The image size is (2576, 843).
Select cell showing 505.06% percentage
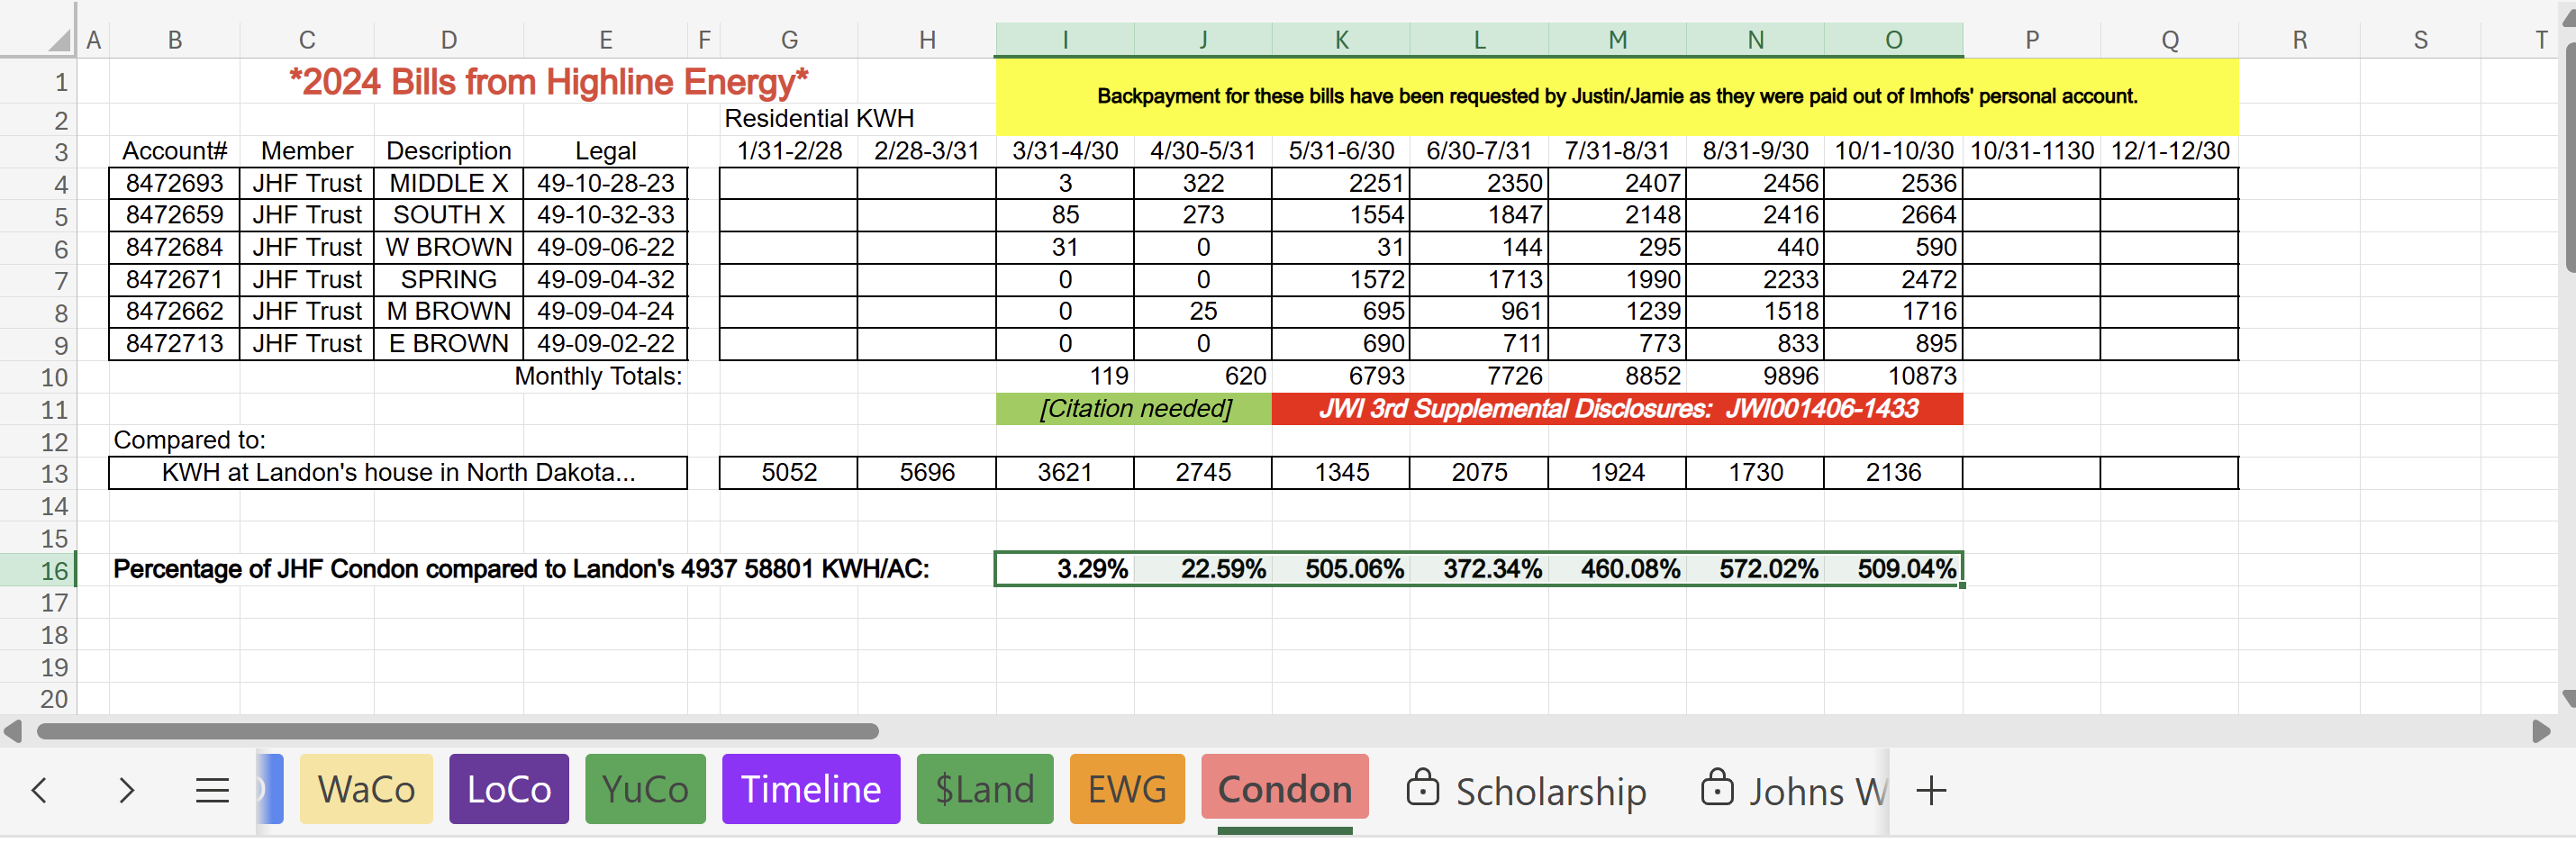tap(1341, 569)
